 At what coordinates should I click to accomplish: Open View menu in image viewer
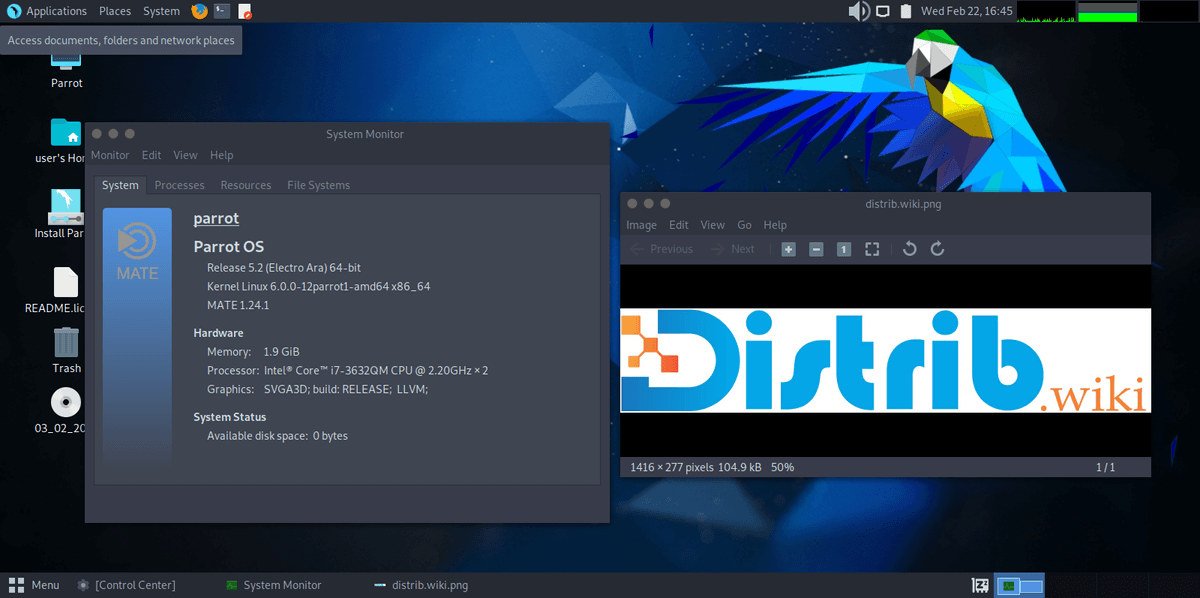point(712,225)
